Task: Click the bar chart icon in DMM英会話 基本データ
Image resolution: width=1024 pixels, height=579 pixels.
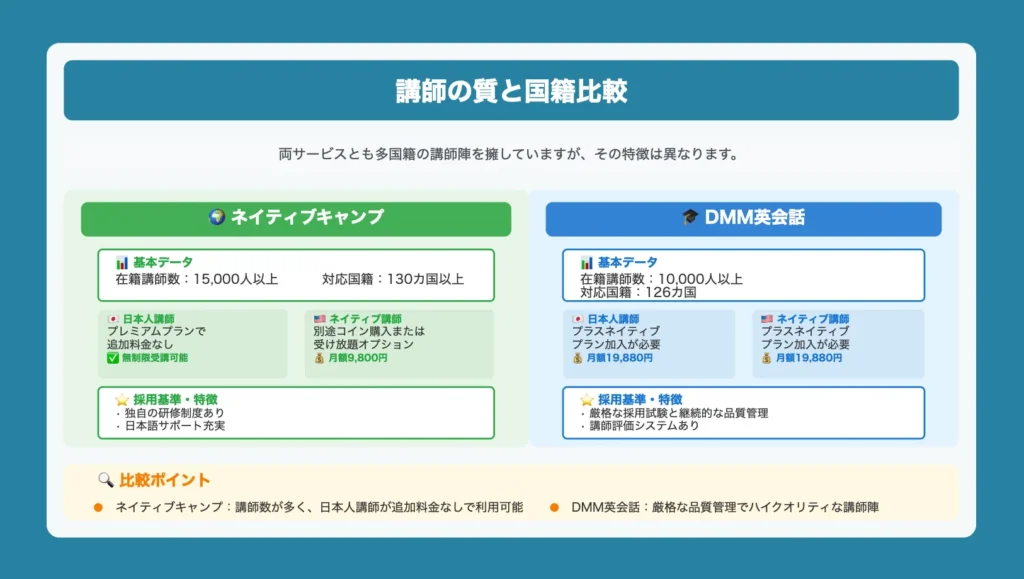Action: click(x=586, y=262)
